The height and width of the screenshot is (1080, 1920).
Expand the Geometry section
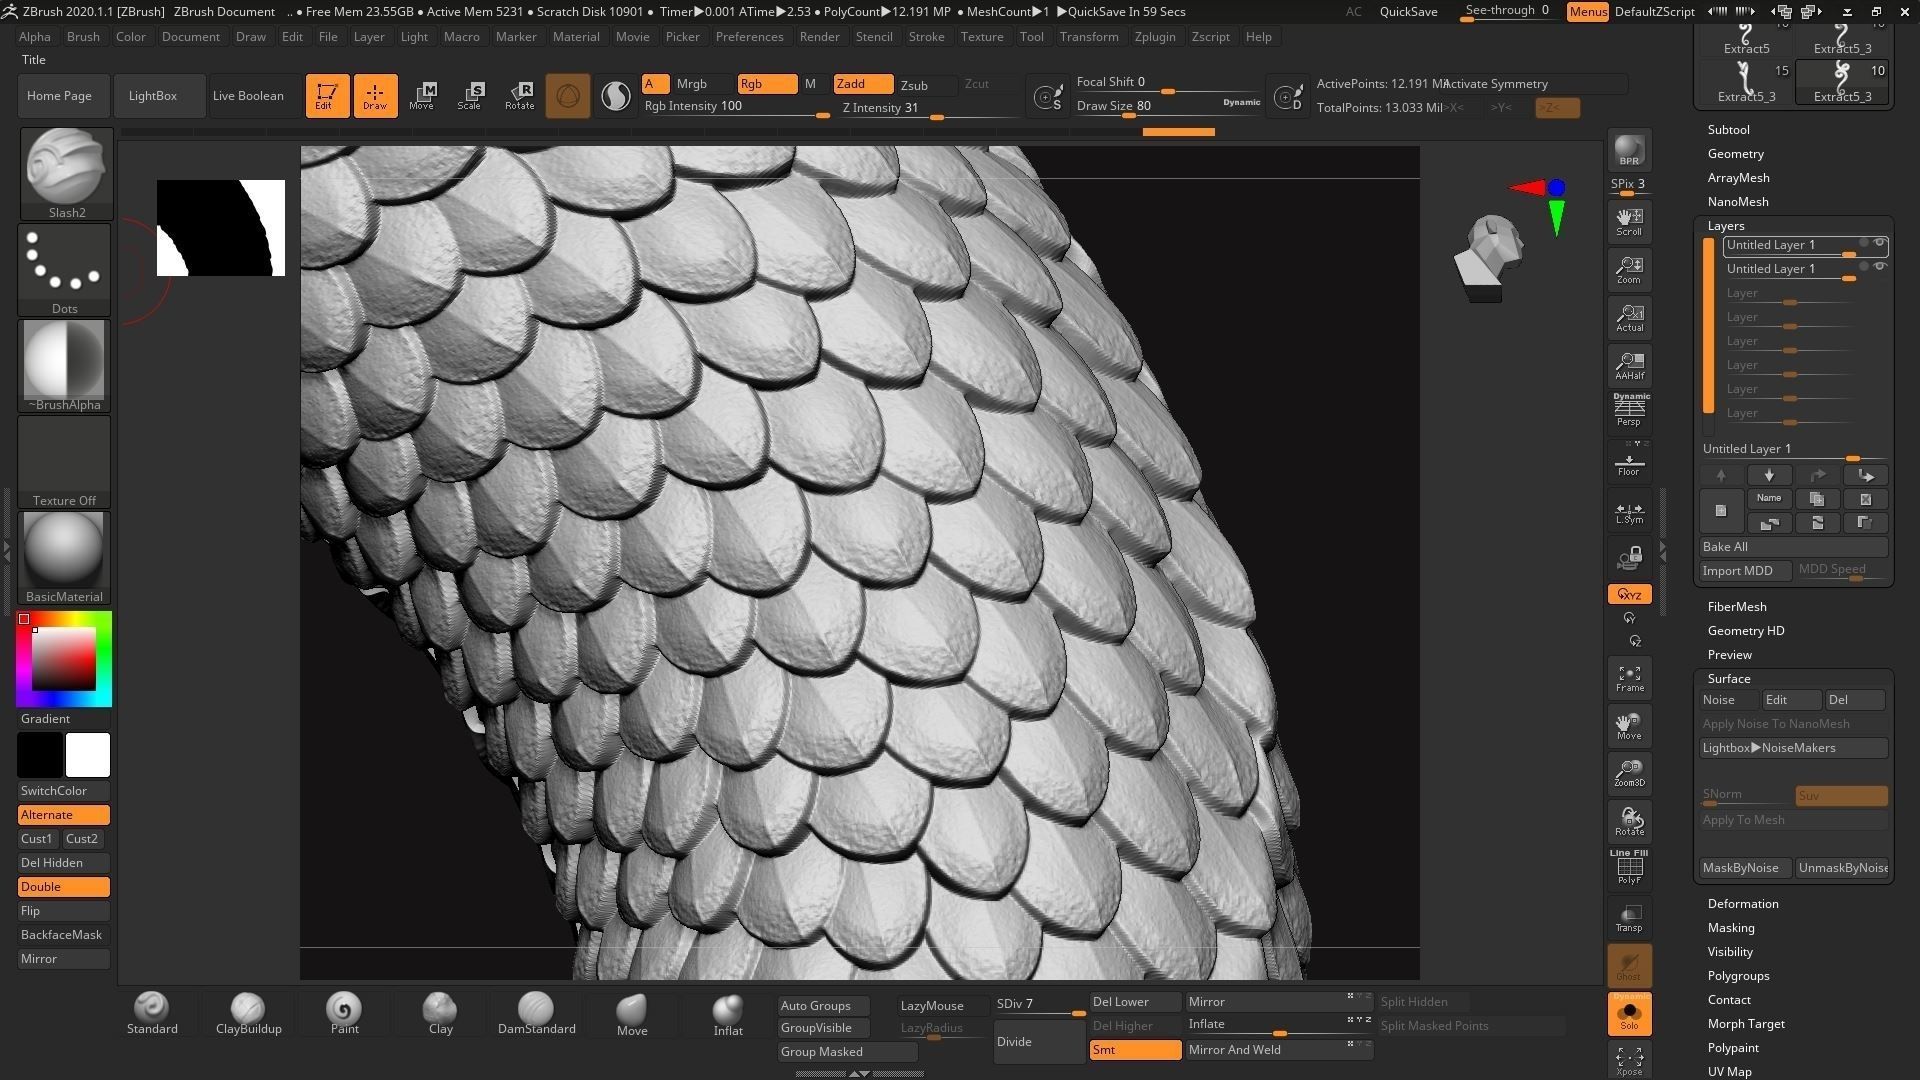point(1735,154)
